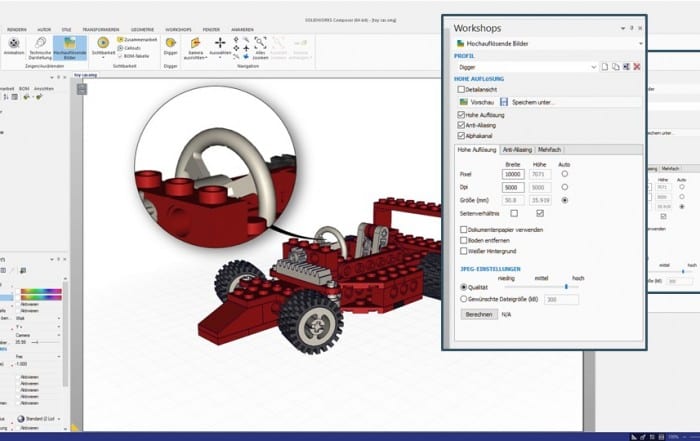This screenshot has height=441, width=700.
Task: Switch to the Mehrfach settings tab
Action: pyautogui.click(x=549, y=150)
